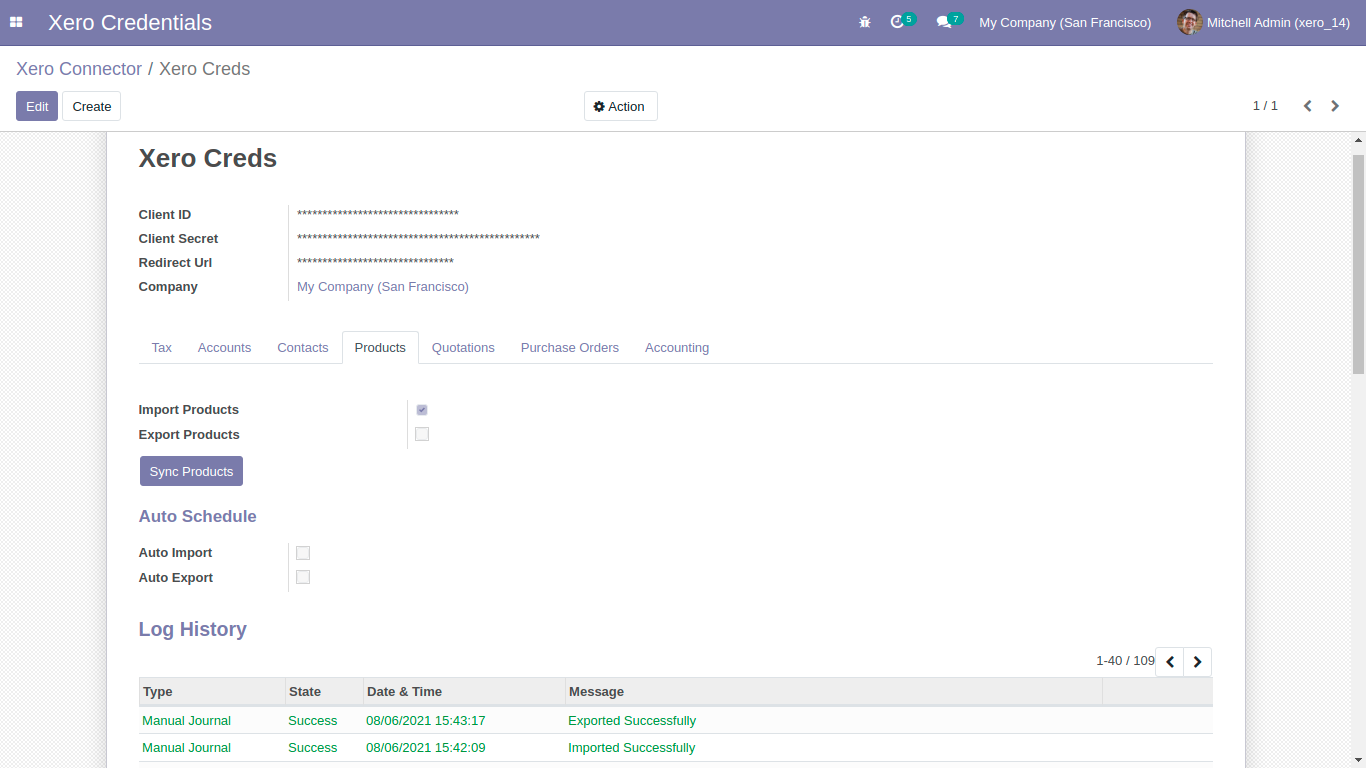Open the apps grid menu icon
This screenshot has height=768, width=1366.
click(16, 22)
